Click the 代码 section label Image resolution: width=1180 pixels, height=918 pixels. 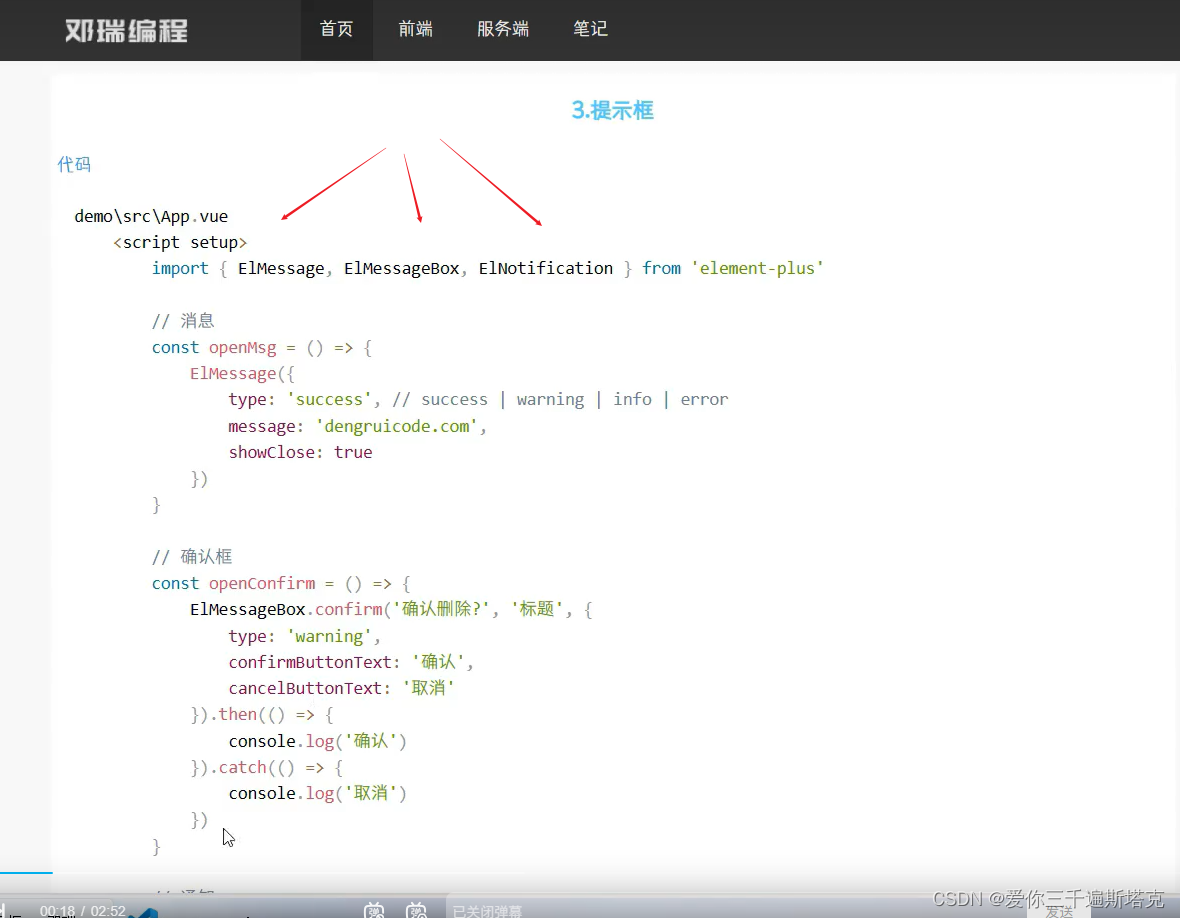[74, 164]
